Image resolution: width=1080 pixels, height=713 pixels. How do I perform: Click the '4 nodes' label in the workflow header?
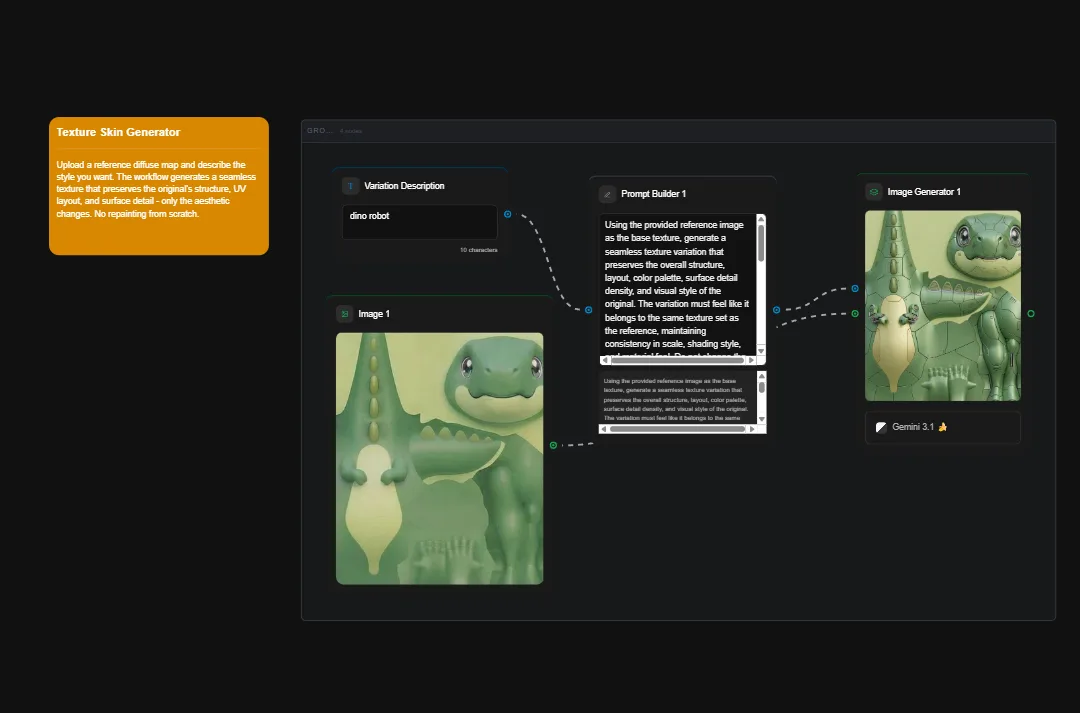point(350,130)
